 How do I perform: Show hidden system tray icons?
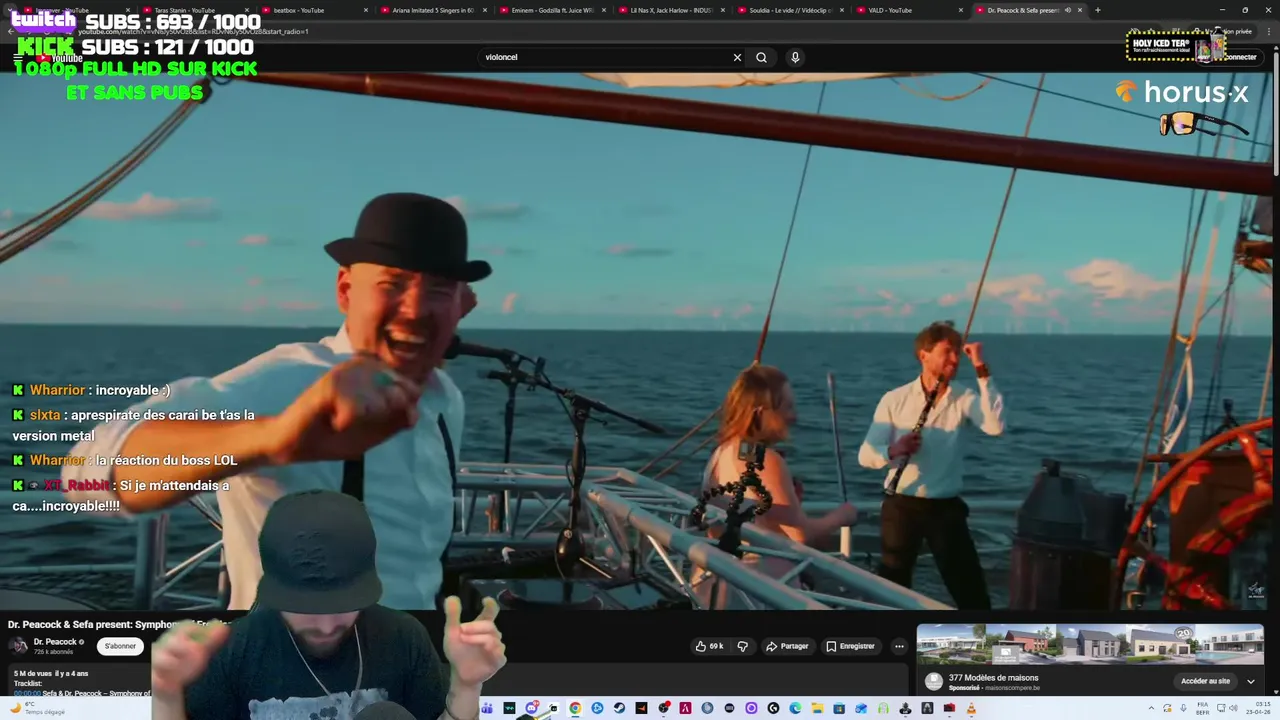[x=1151, y=708]
